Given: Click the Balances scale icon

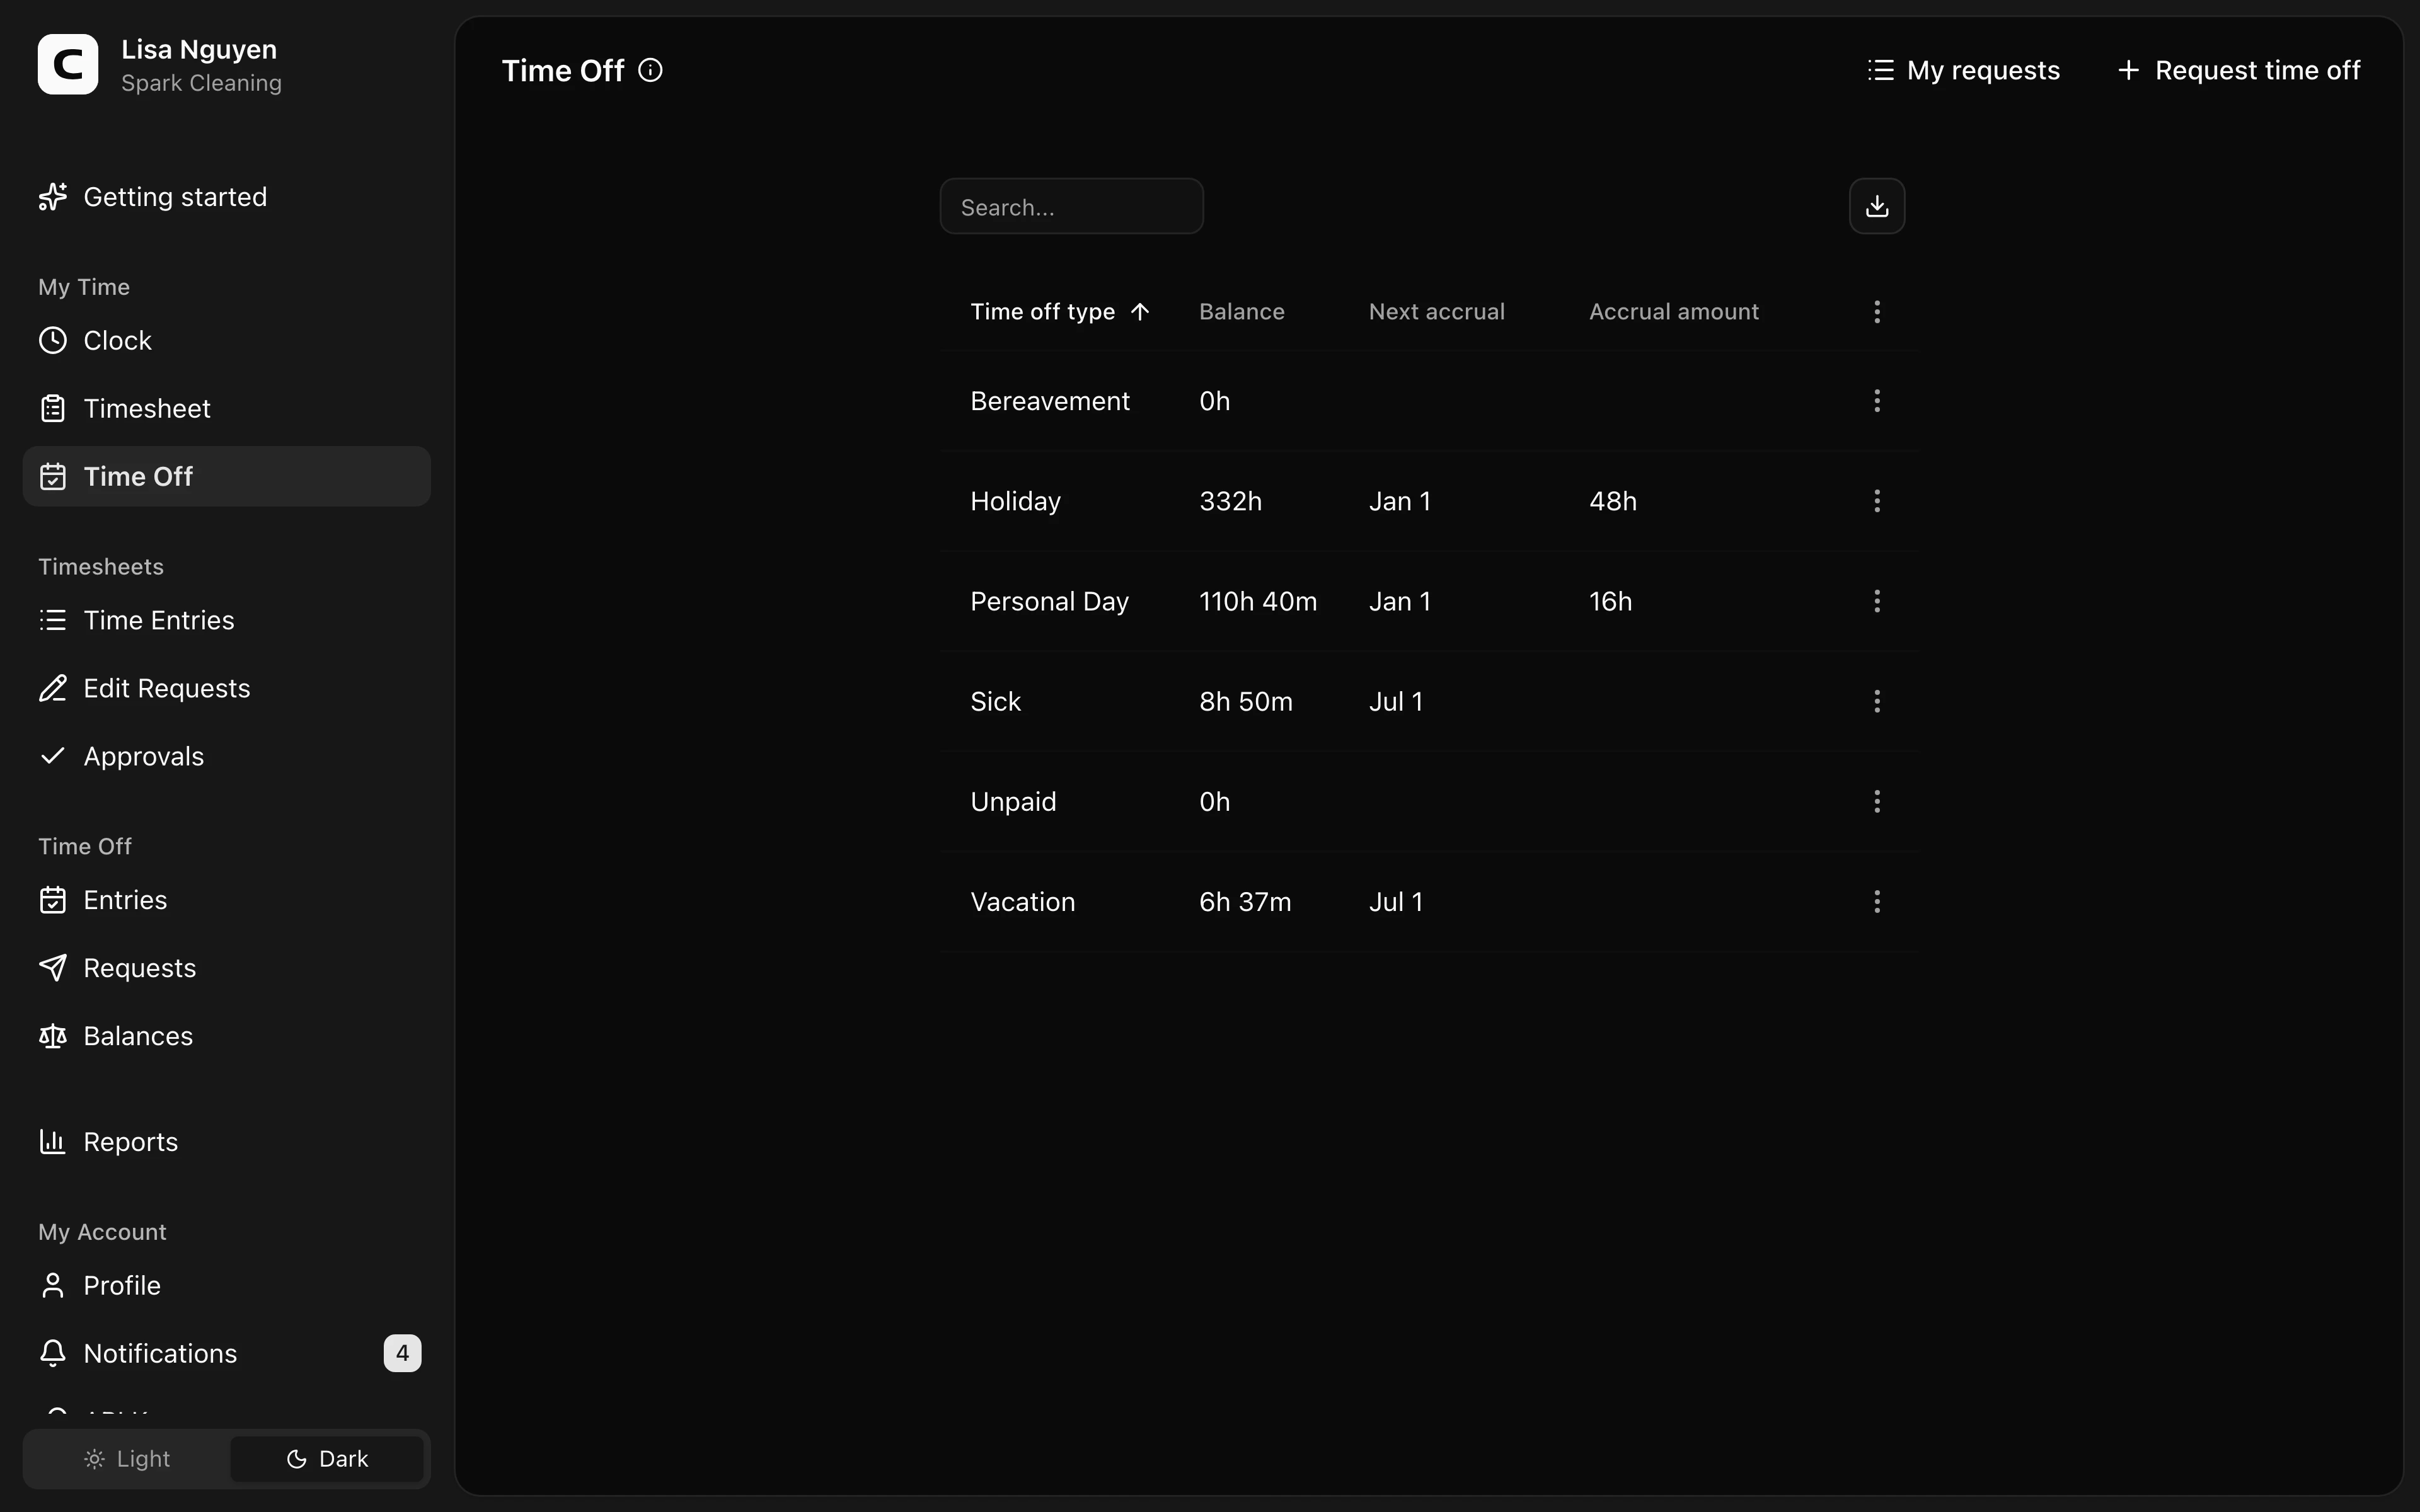Looking at the screenshot, I should [x=53, y=1036].
